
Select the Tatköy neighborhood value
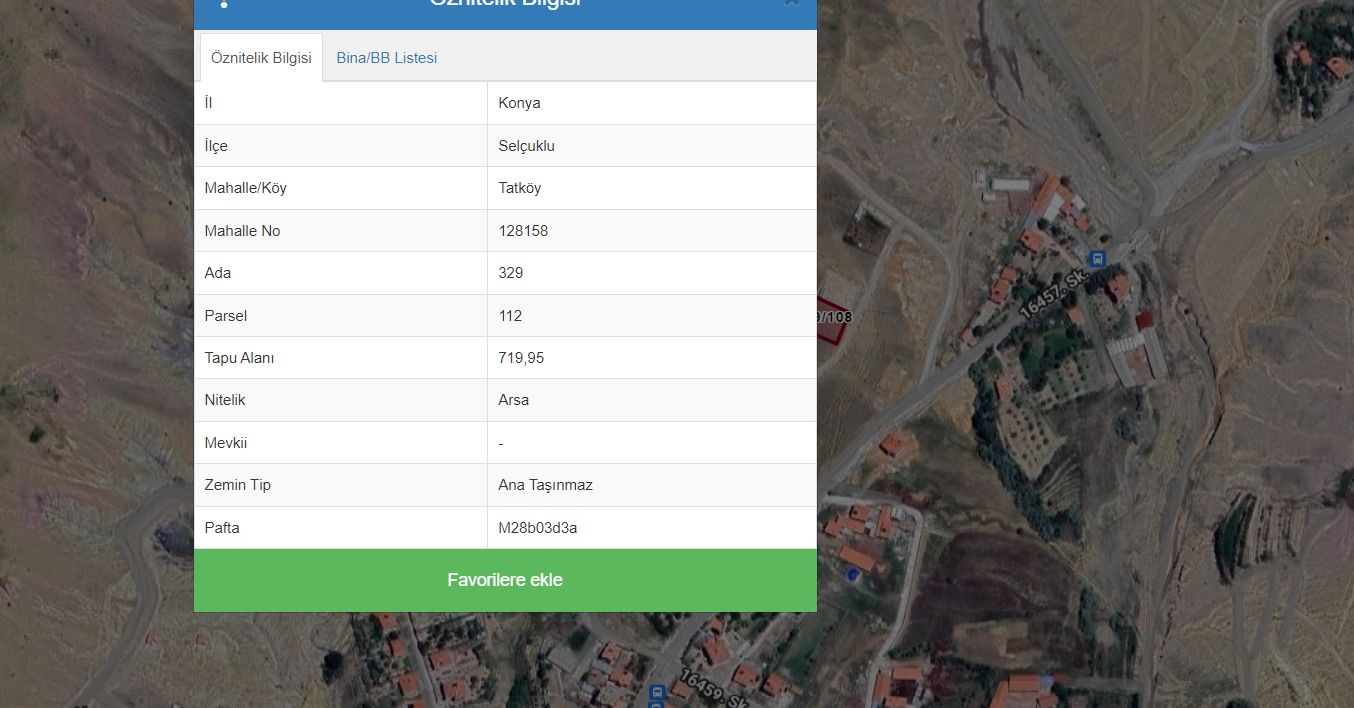point(519,188)
